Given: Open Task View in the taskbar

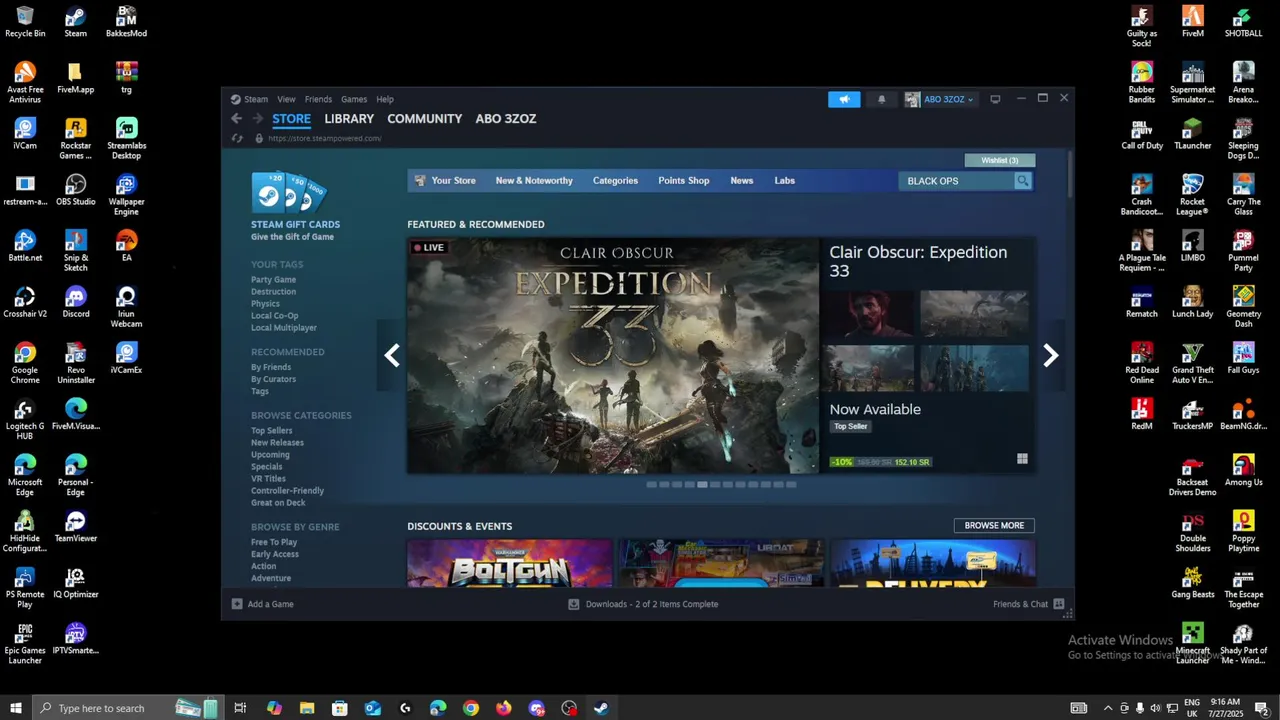Looking at the screenshot, I should click(240, 708).
